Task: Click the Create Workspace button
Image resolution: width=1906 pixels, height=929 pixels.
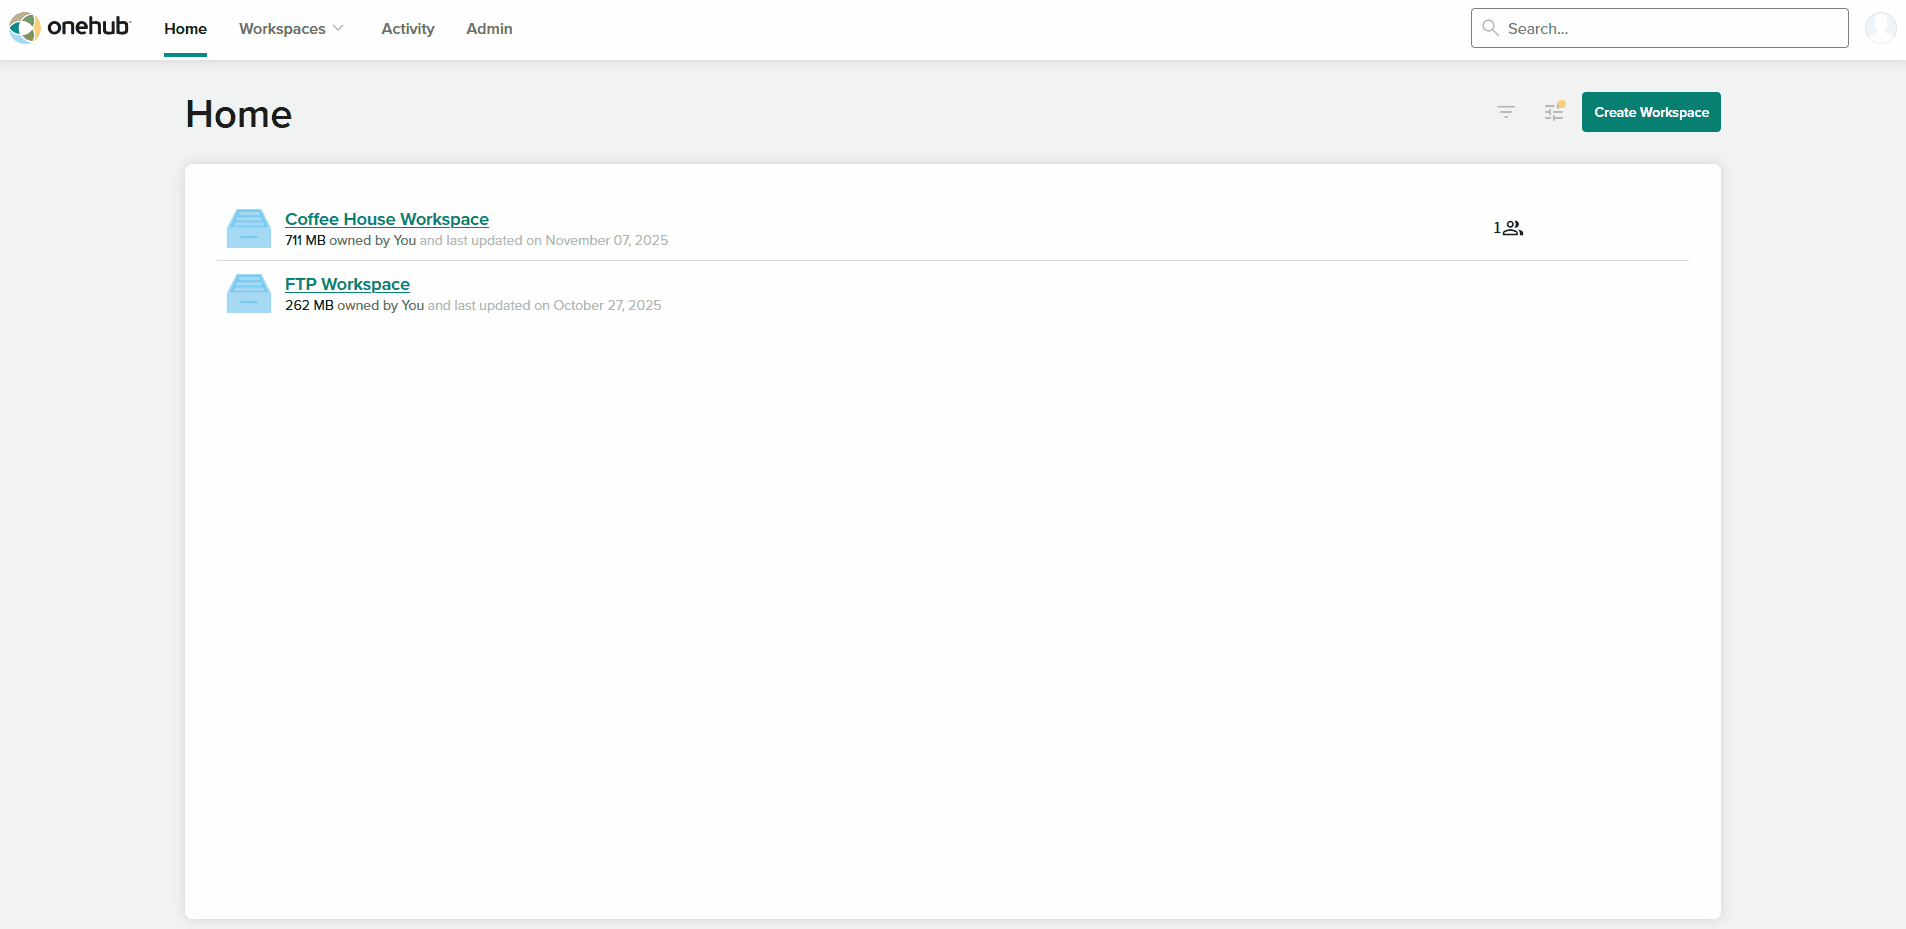Action: click(1651, 112)
